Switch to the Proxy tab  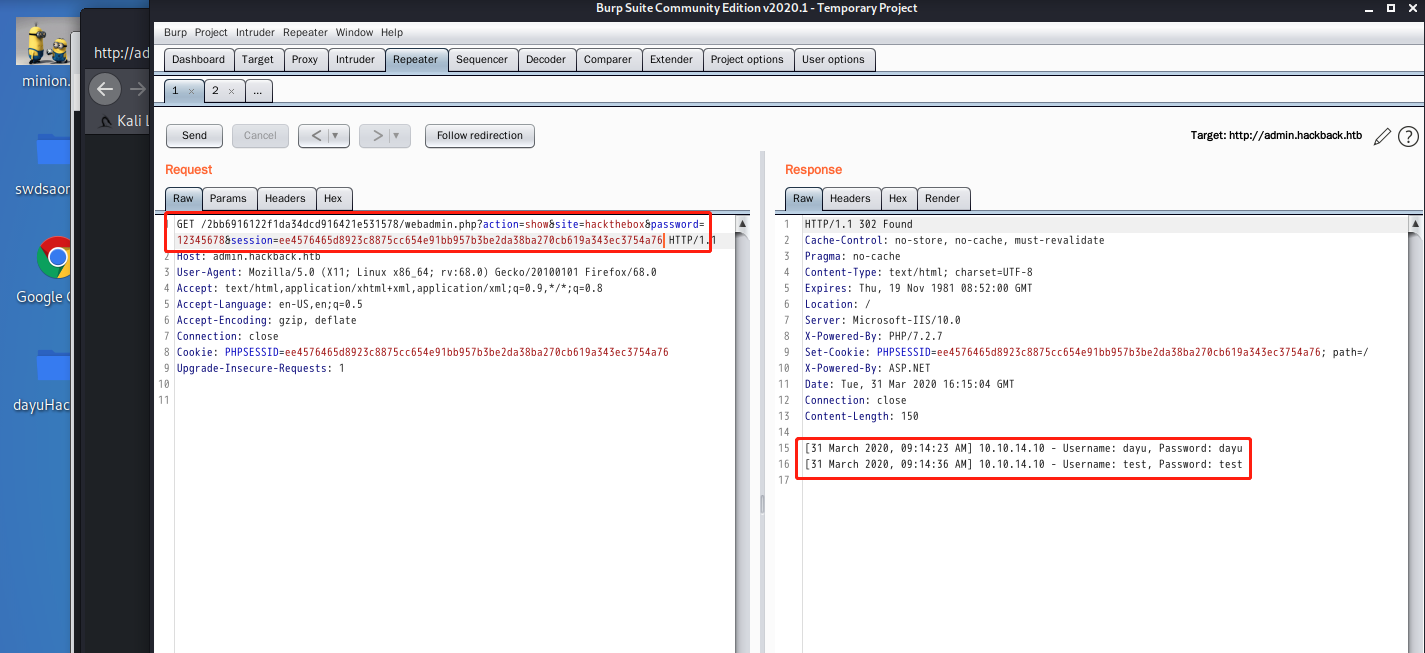tap(305, 60)
